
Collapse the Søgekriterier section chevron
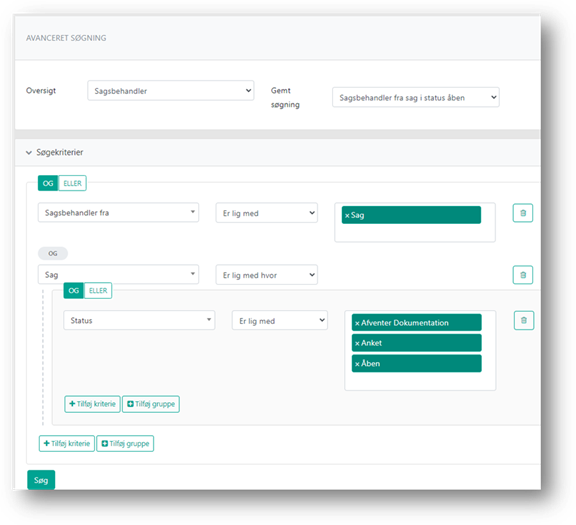[29, 152]
